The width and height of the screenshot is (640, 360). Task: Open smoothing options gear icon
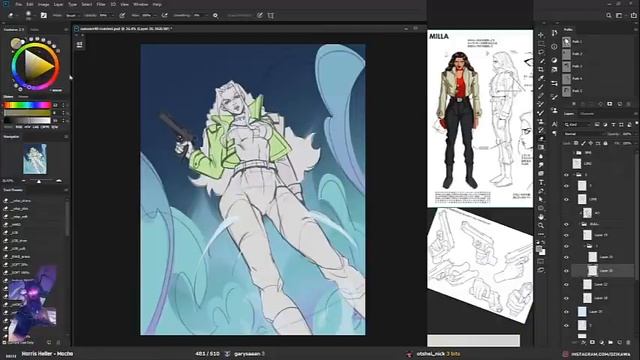coord(215,16)
